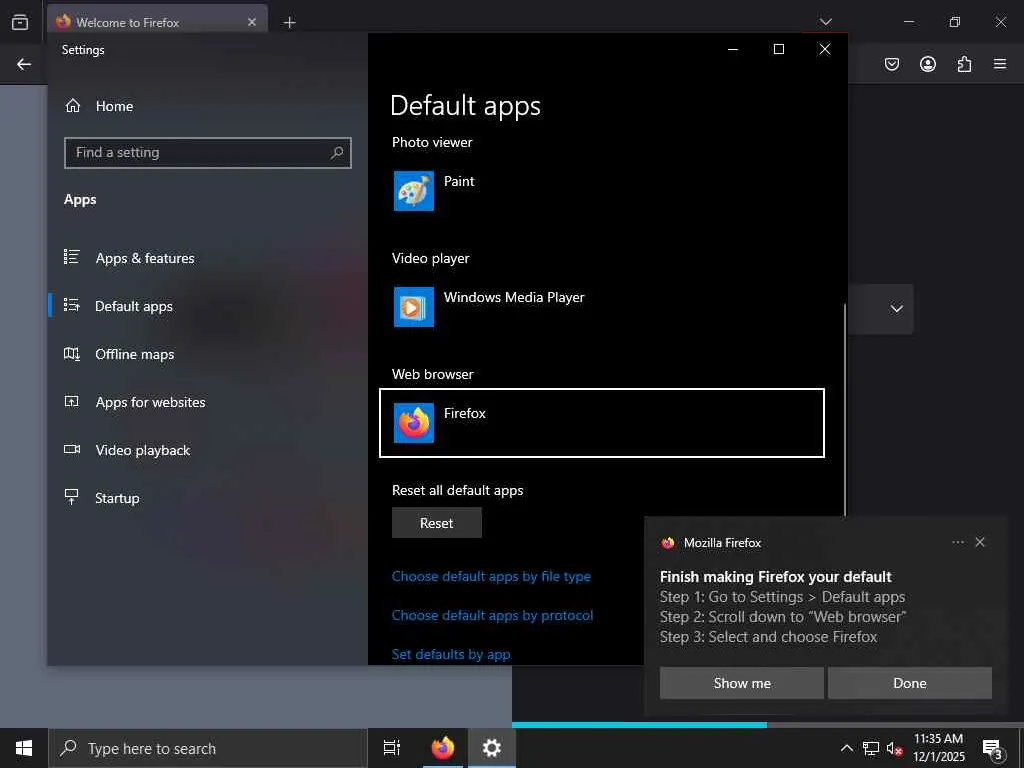Click Settings gear on taskbar

coord(492,748)
